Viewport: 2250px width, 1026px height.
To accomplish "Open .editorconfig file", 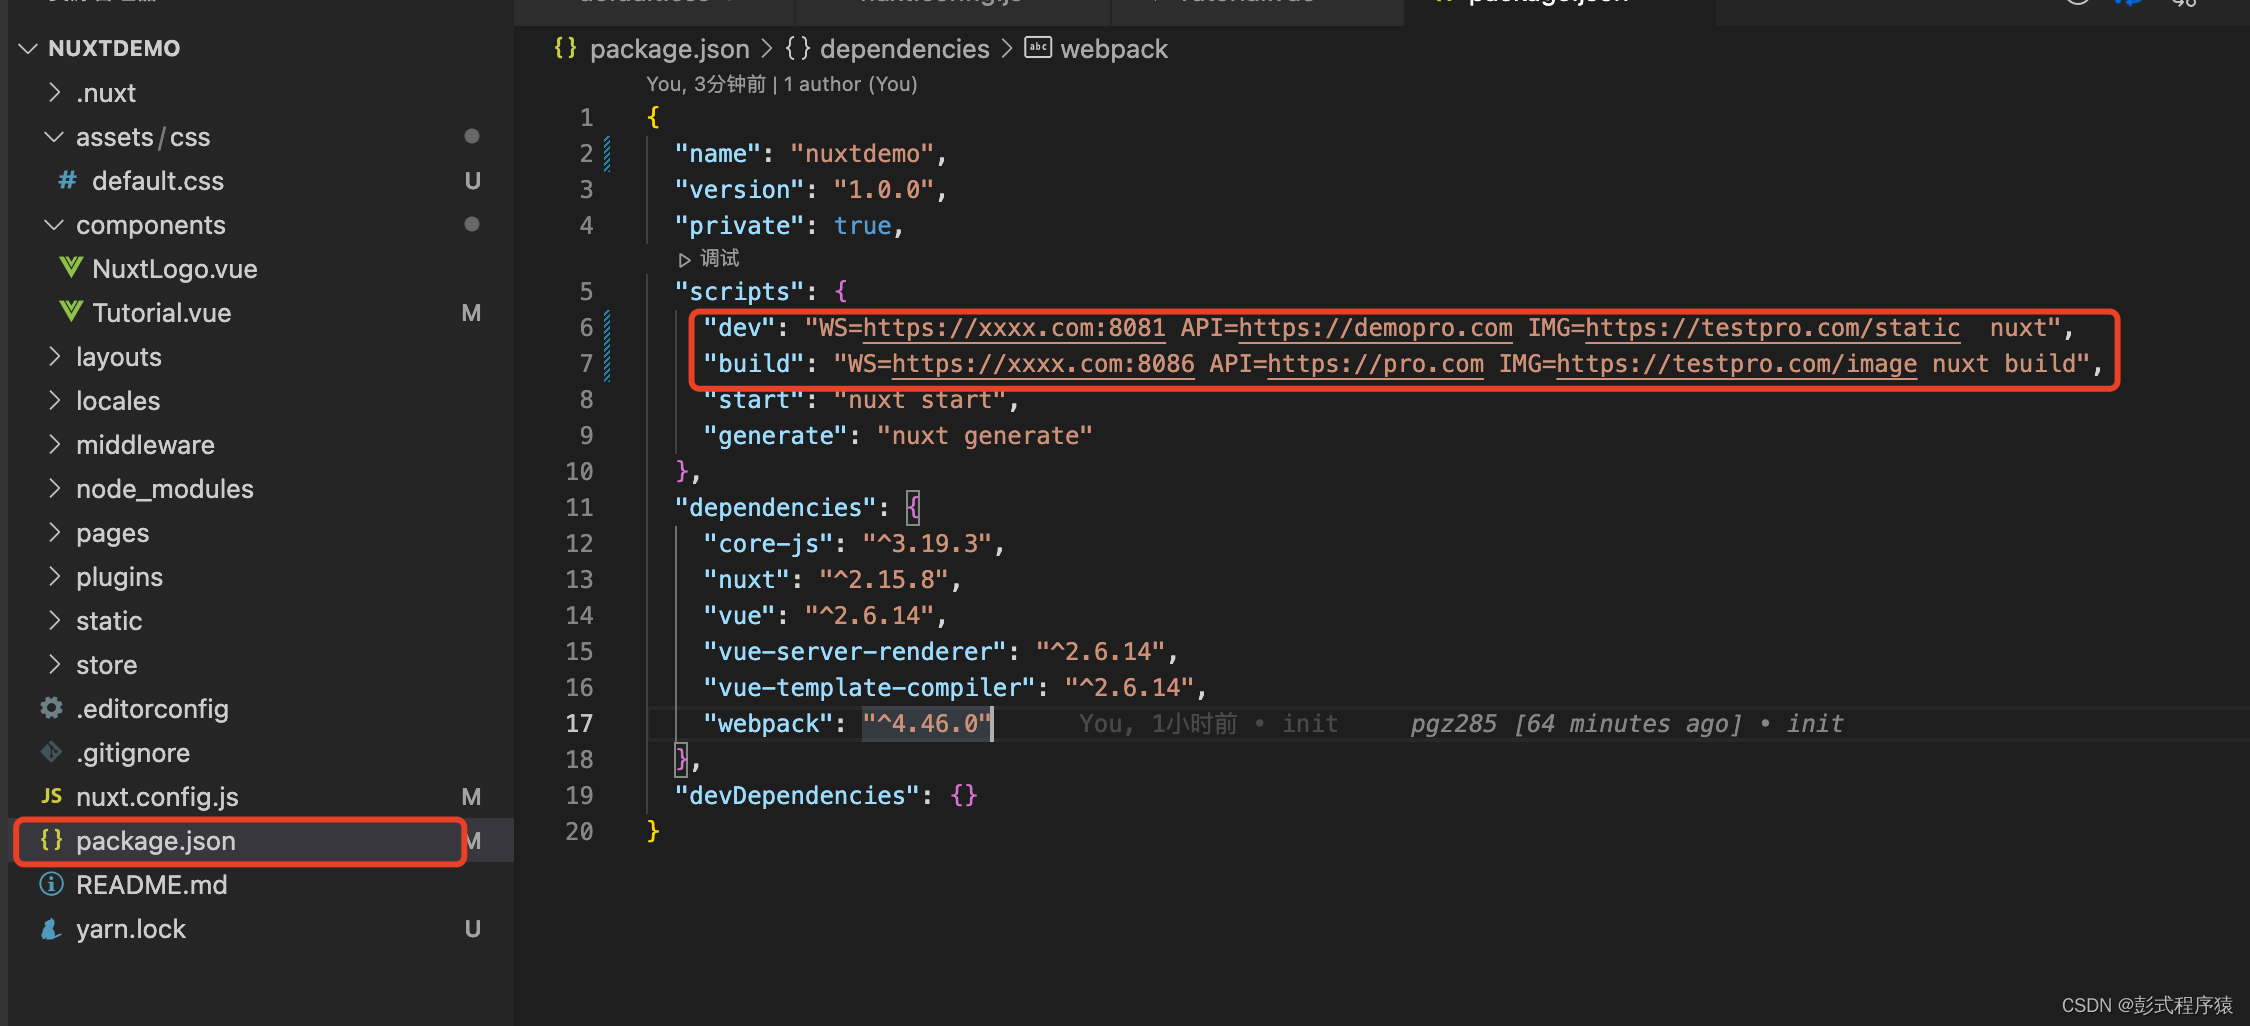I will point(152,709).
